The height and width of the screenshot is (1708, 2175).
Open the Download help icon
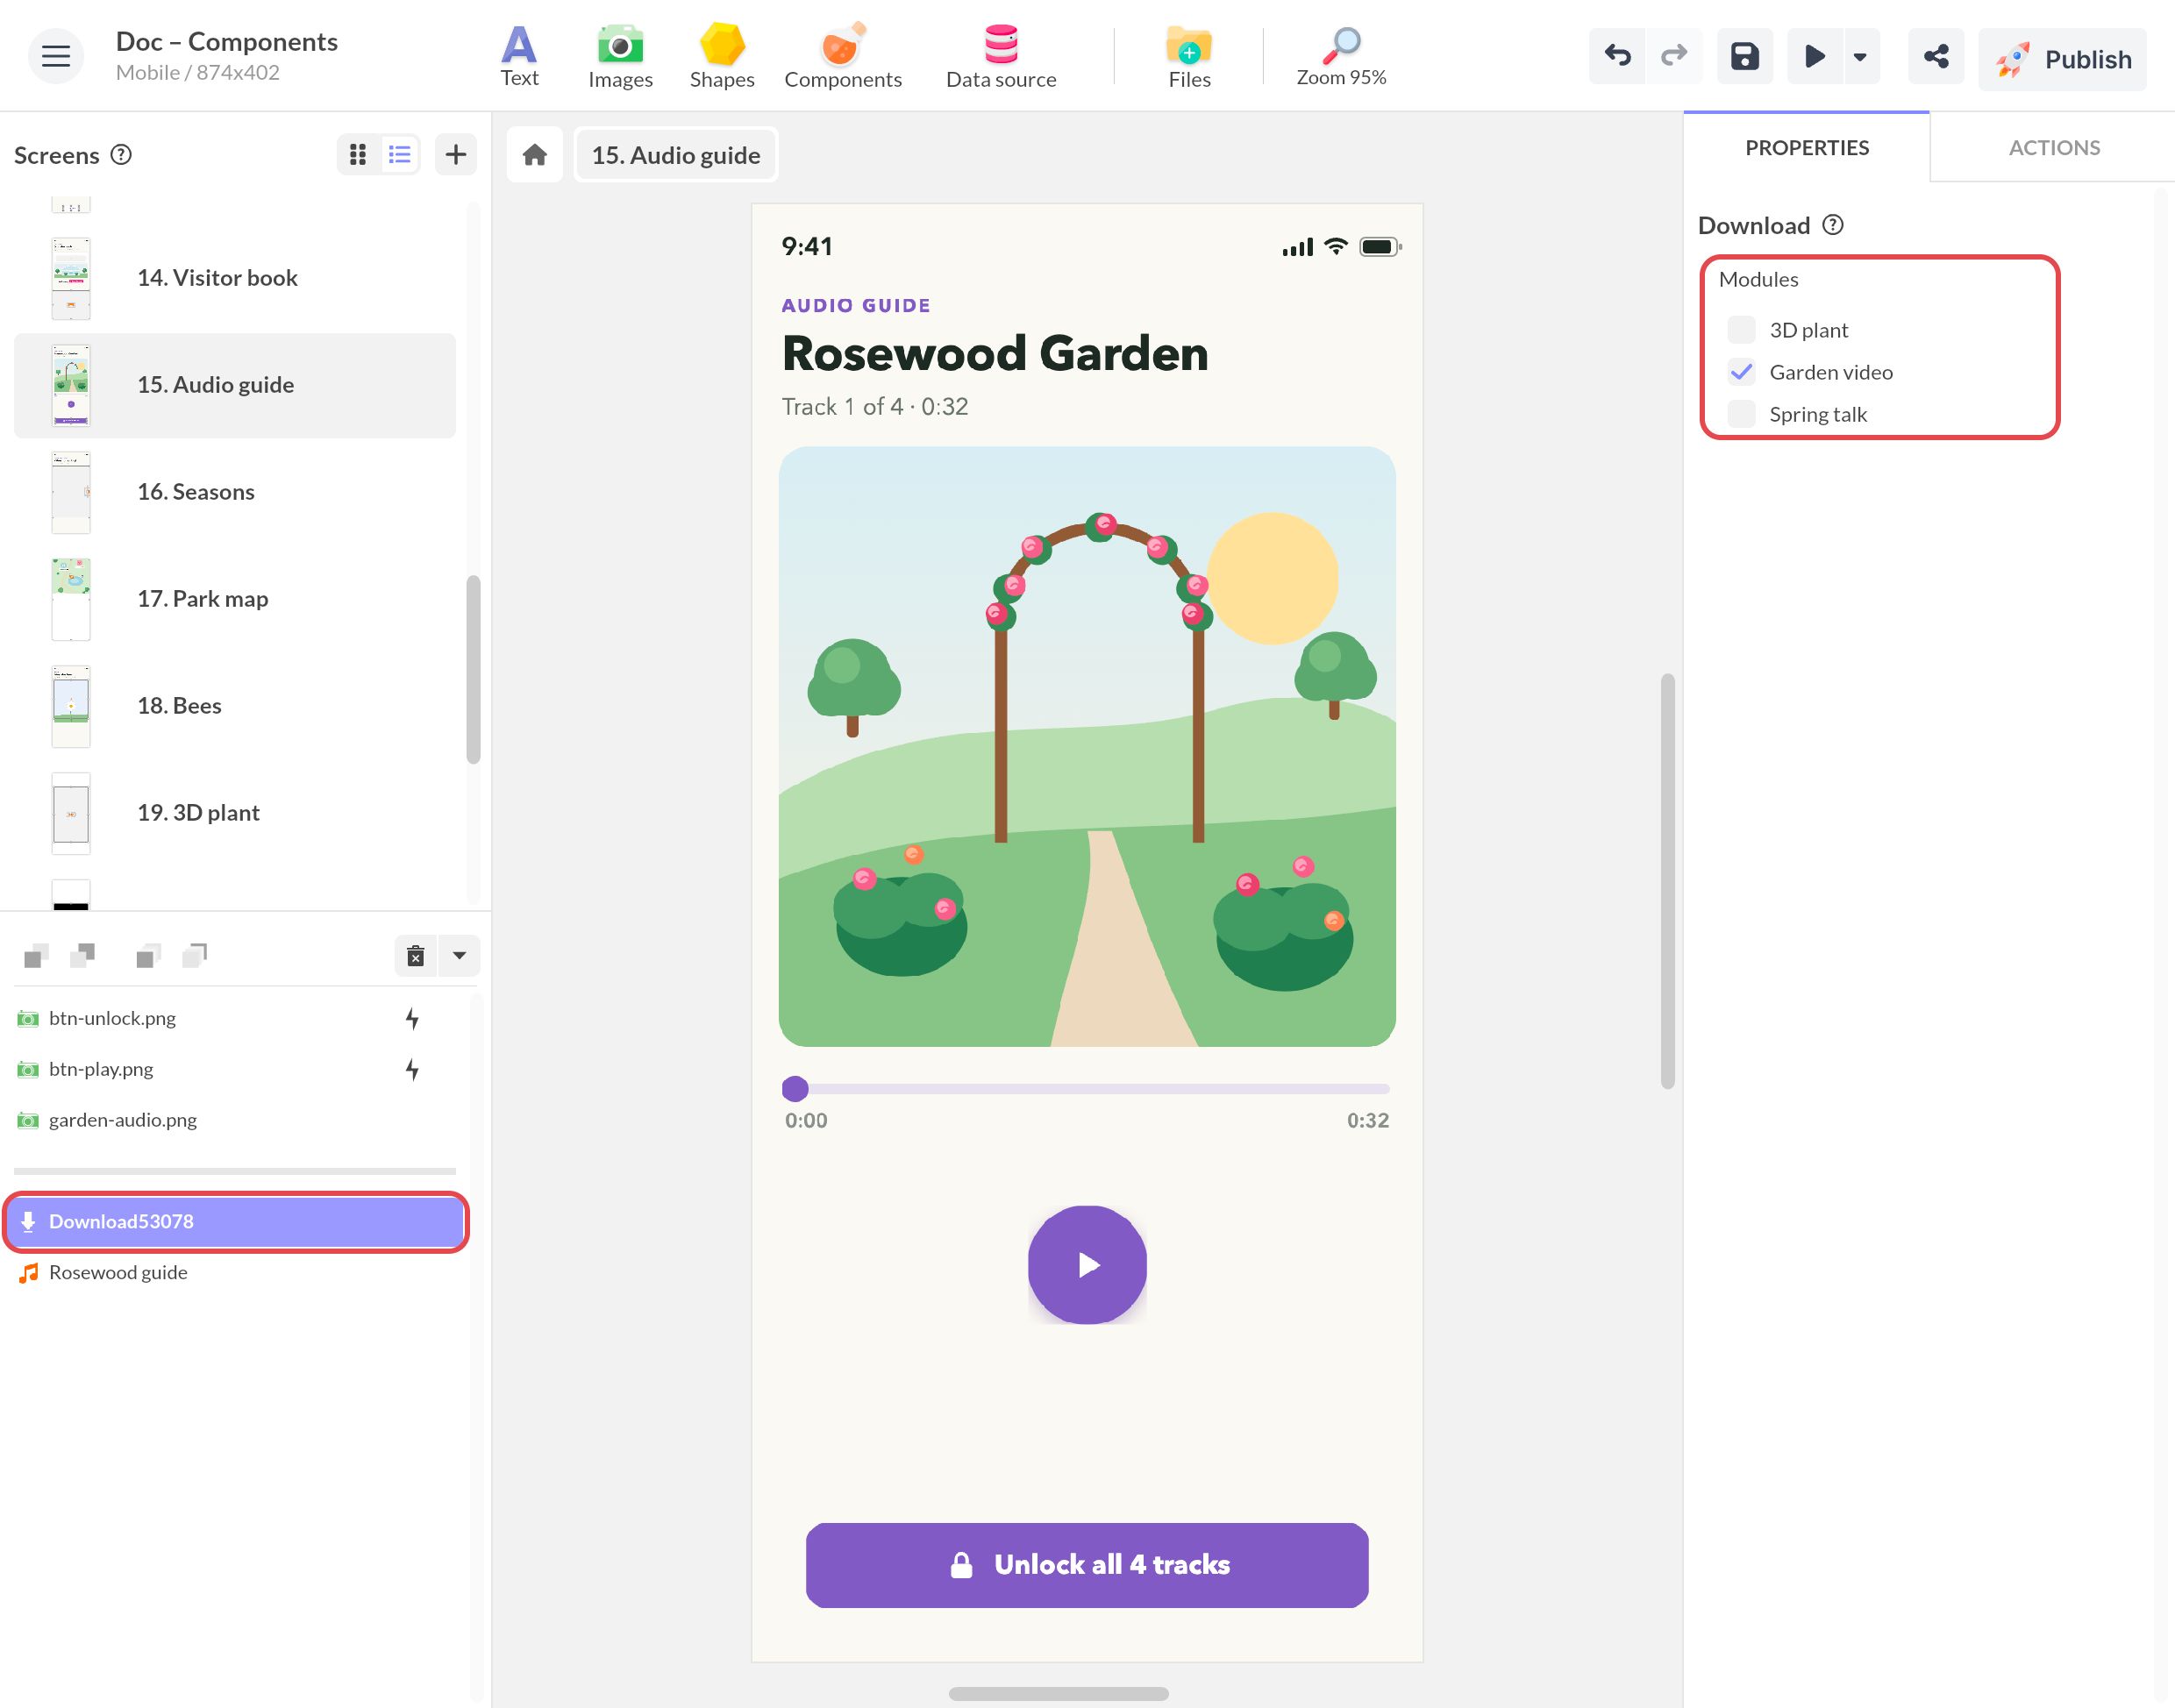click(1832, 225)
